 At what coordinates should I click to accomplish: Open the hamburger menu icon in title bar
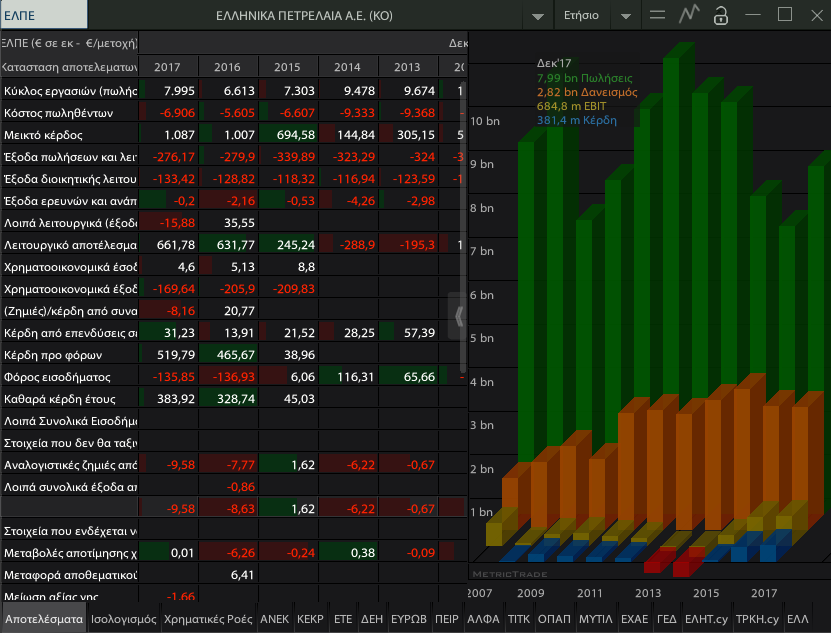pos(657,15)
